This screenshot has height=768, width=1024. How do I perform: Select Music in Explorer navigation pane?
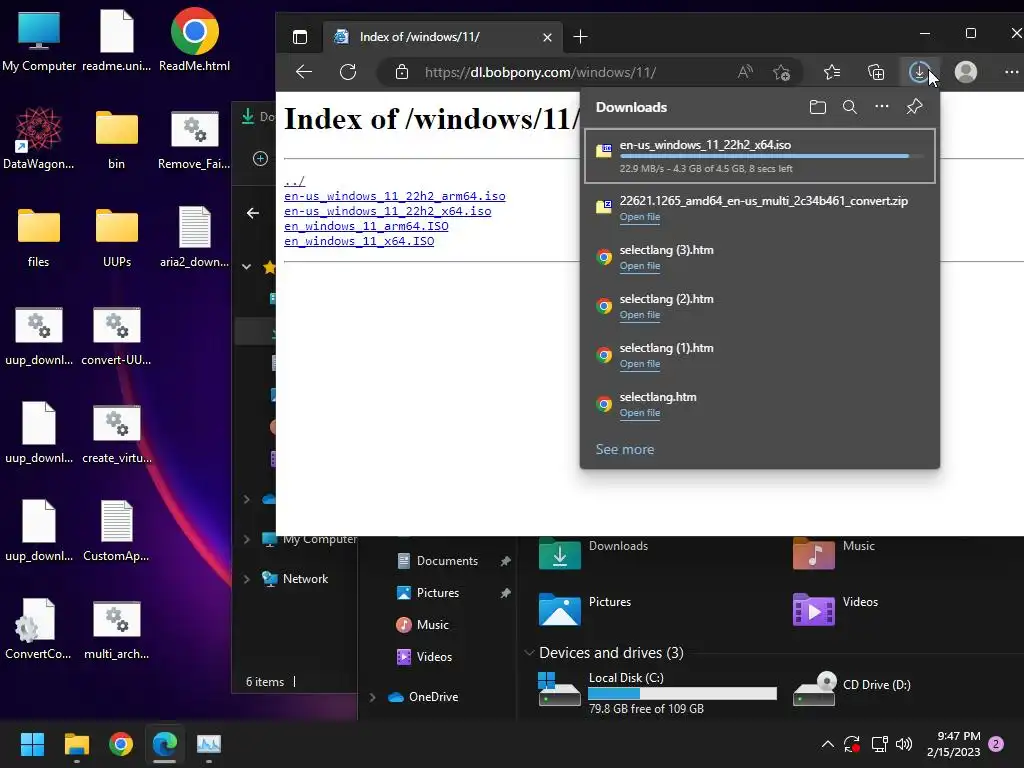click(432, 624)
